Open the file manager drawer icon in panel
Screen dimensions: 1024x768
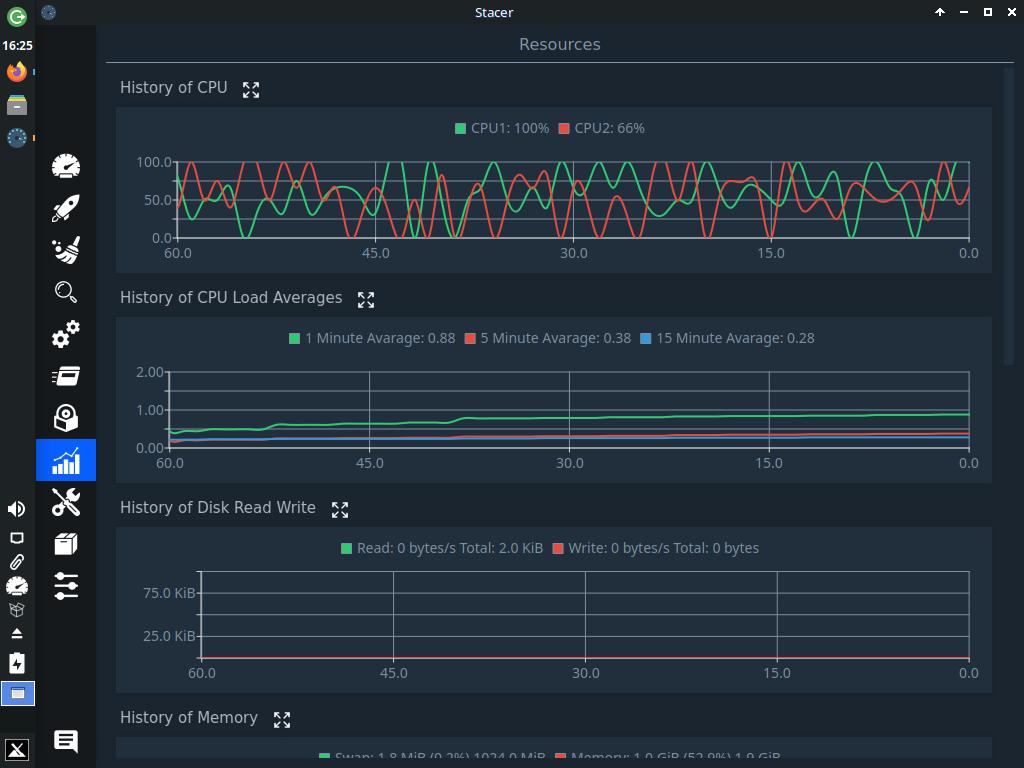(17, 104)
